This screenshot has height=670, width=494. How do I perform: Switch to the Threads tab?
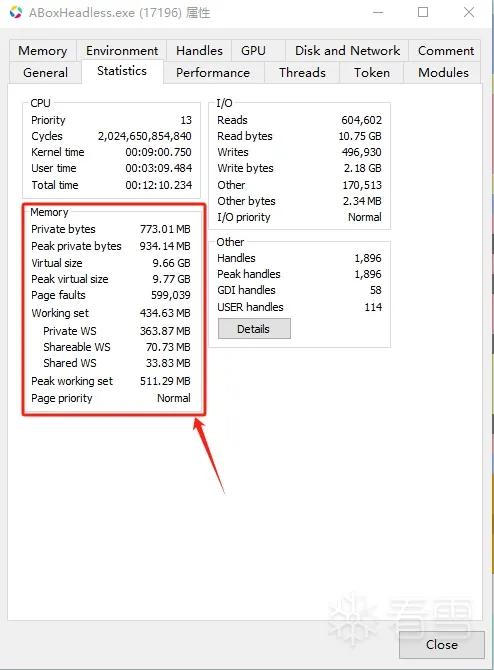(x=302, y=73)
